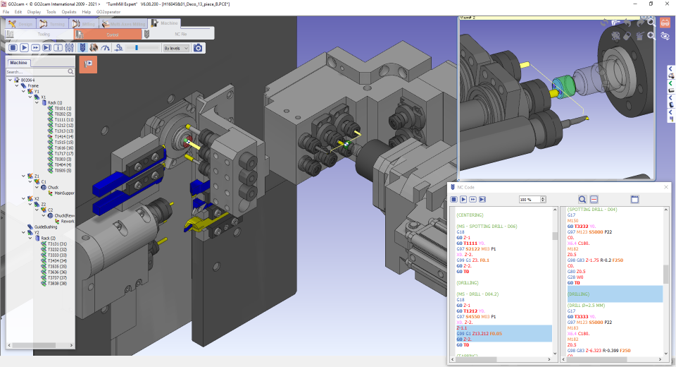Take a snapshot with the camera icon

198,48
